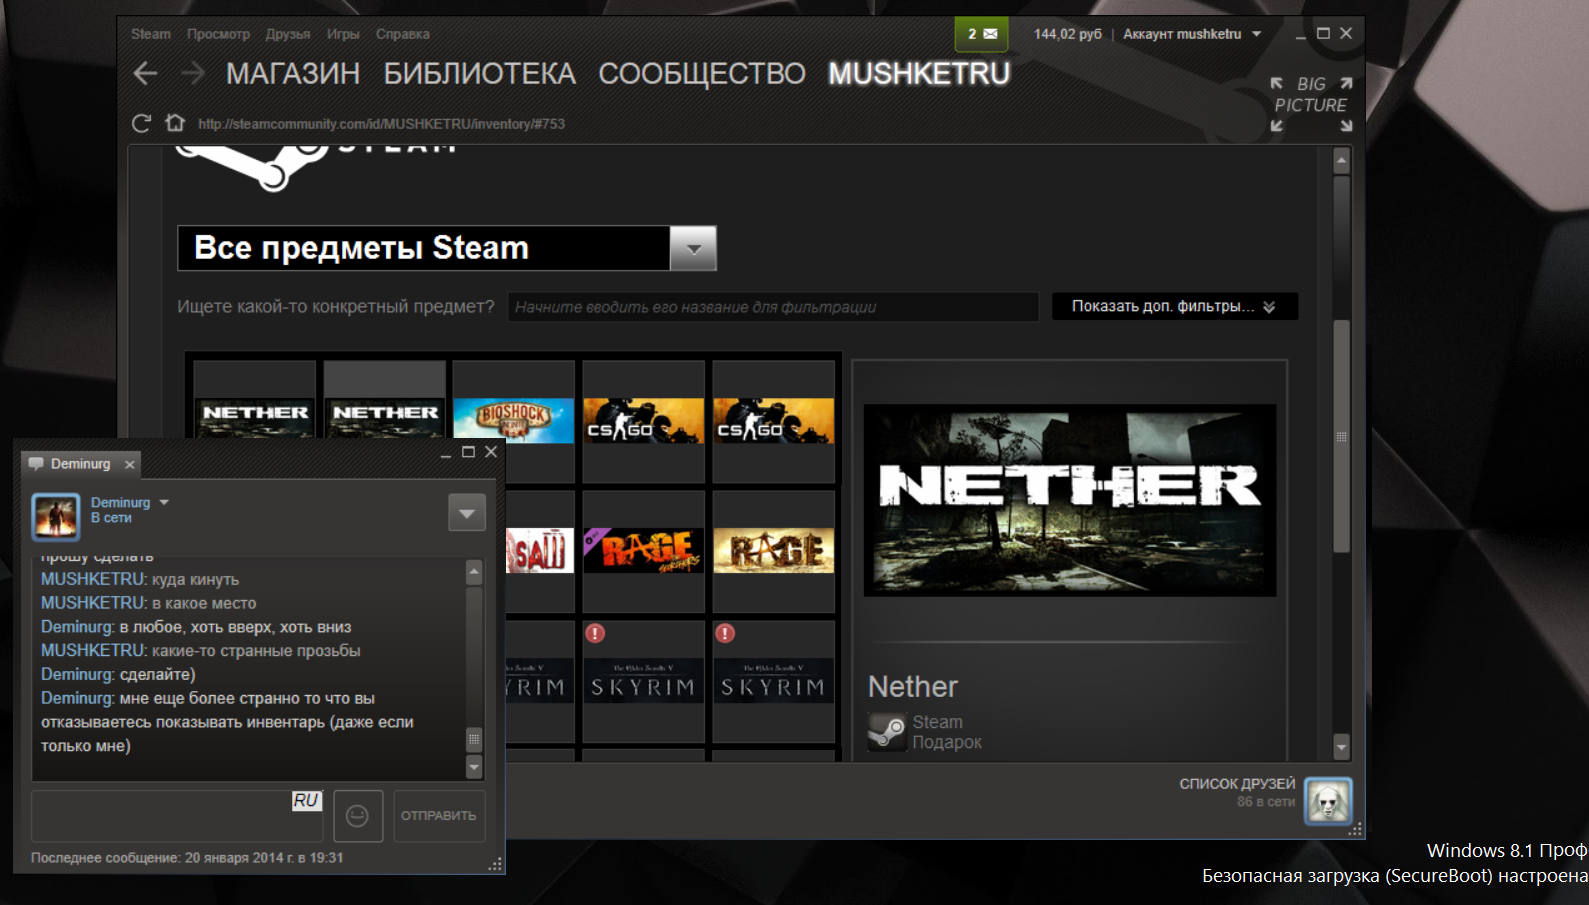The height and width of the screenshot is (905, 1589).
Task: Go to МАГАЗИН section
Action: [293, 73]
